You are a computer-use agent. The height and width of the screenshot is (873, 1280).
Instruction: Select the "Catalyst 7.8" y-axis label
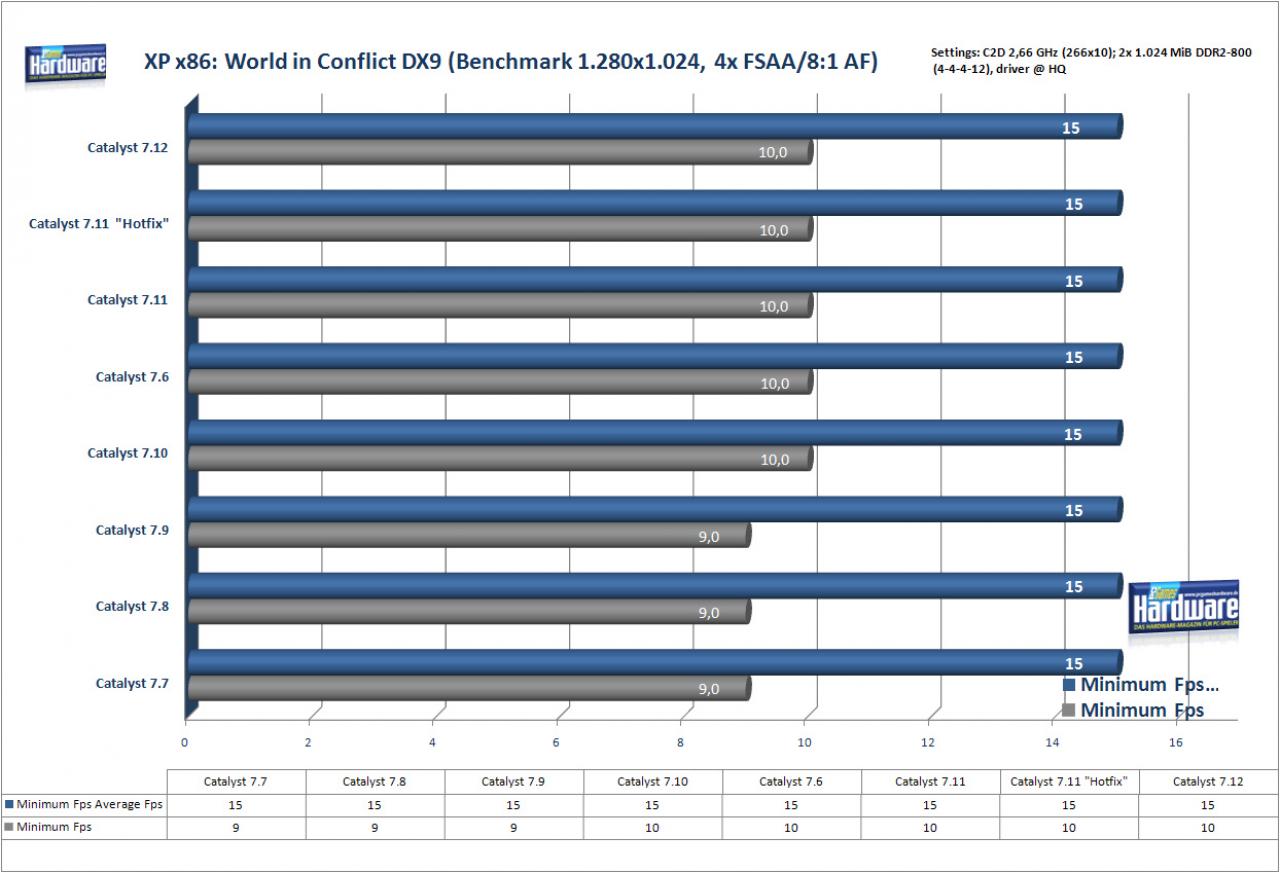132,606
